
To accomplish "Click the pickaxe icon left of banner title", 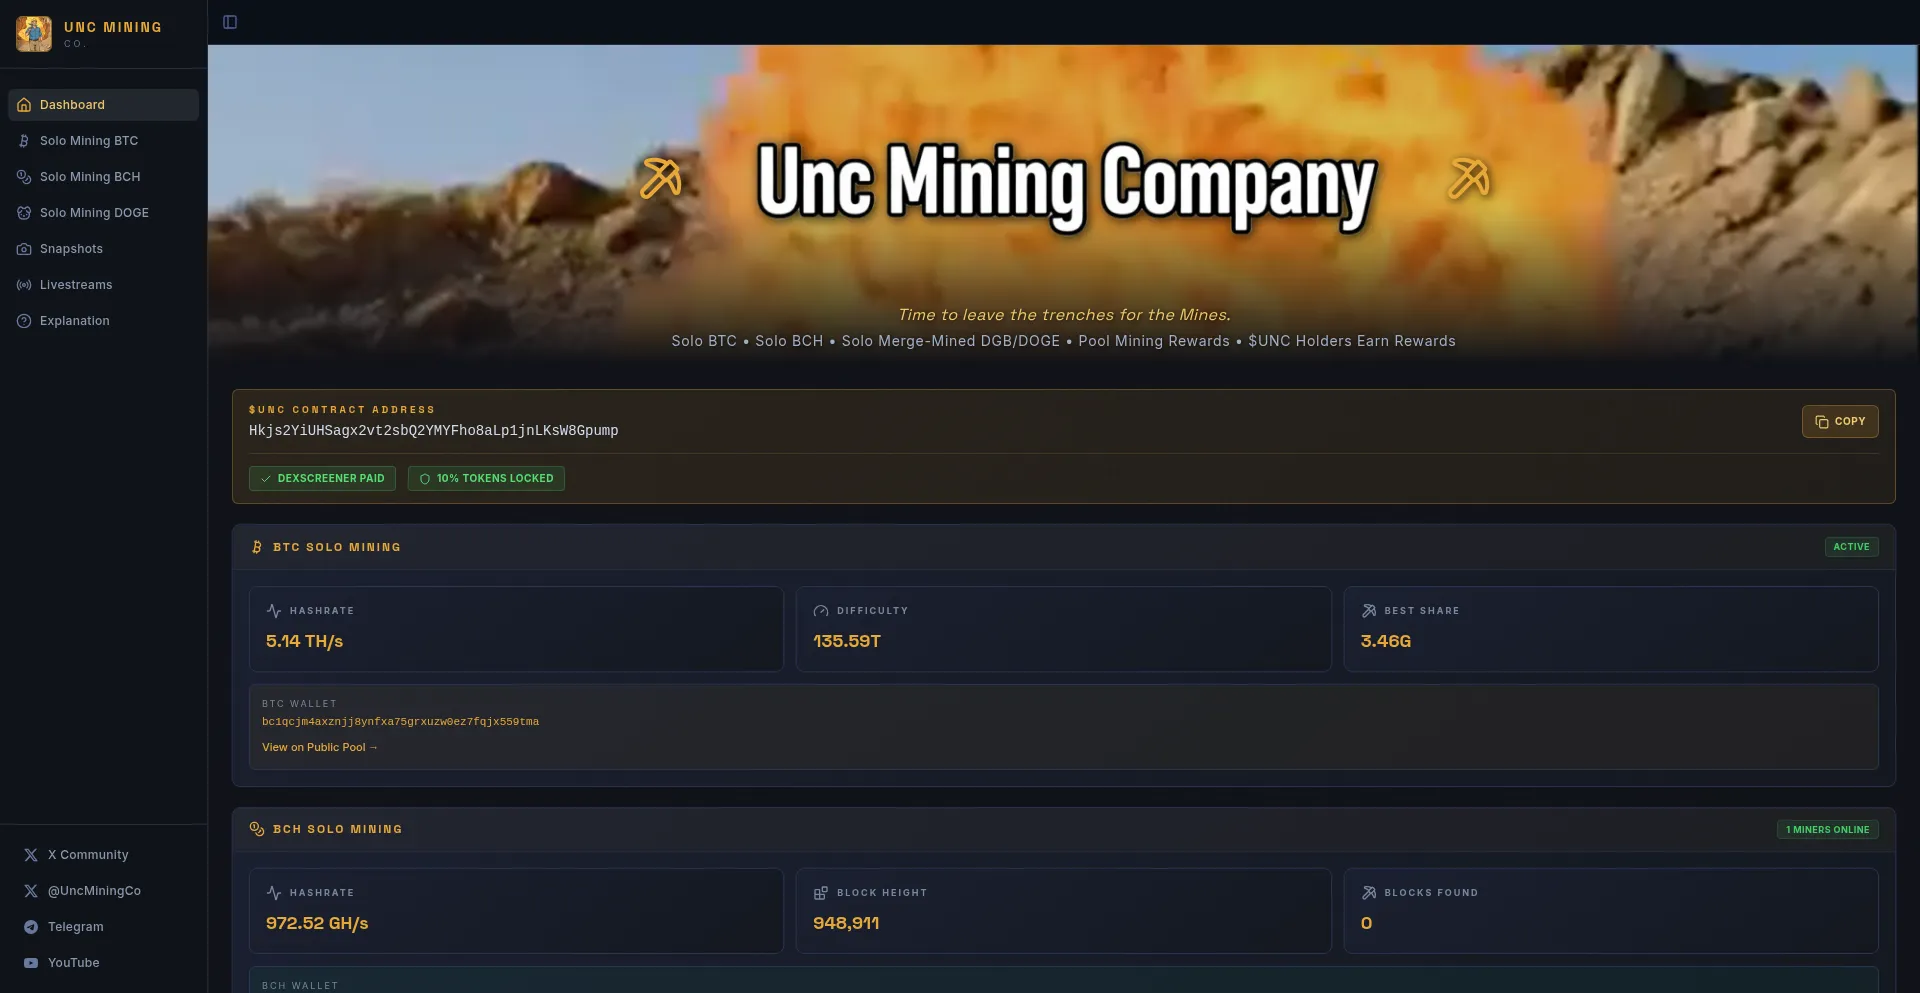I will [x=661, y=179].
